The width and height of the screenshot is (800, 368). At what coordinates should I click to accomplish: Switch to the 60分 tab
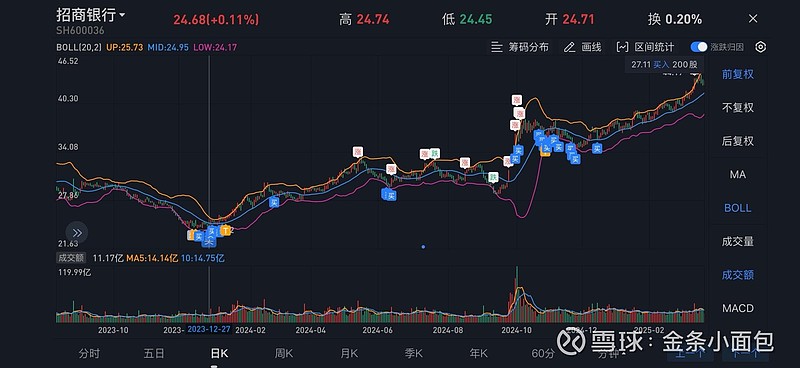click(x=542, y=353)
